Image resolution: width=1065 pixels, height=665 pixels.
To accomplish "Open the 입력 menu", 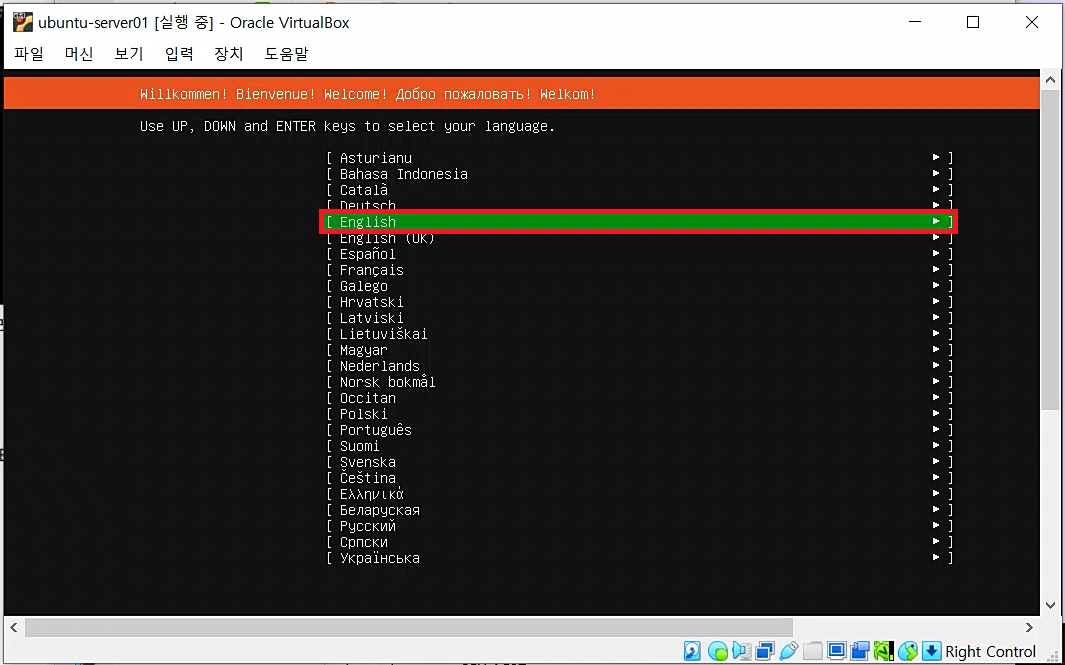I will 179,54.
